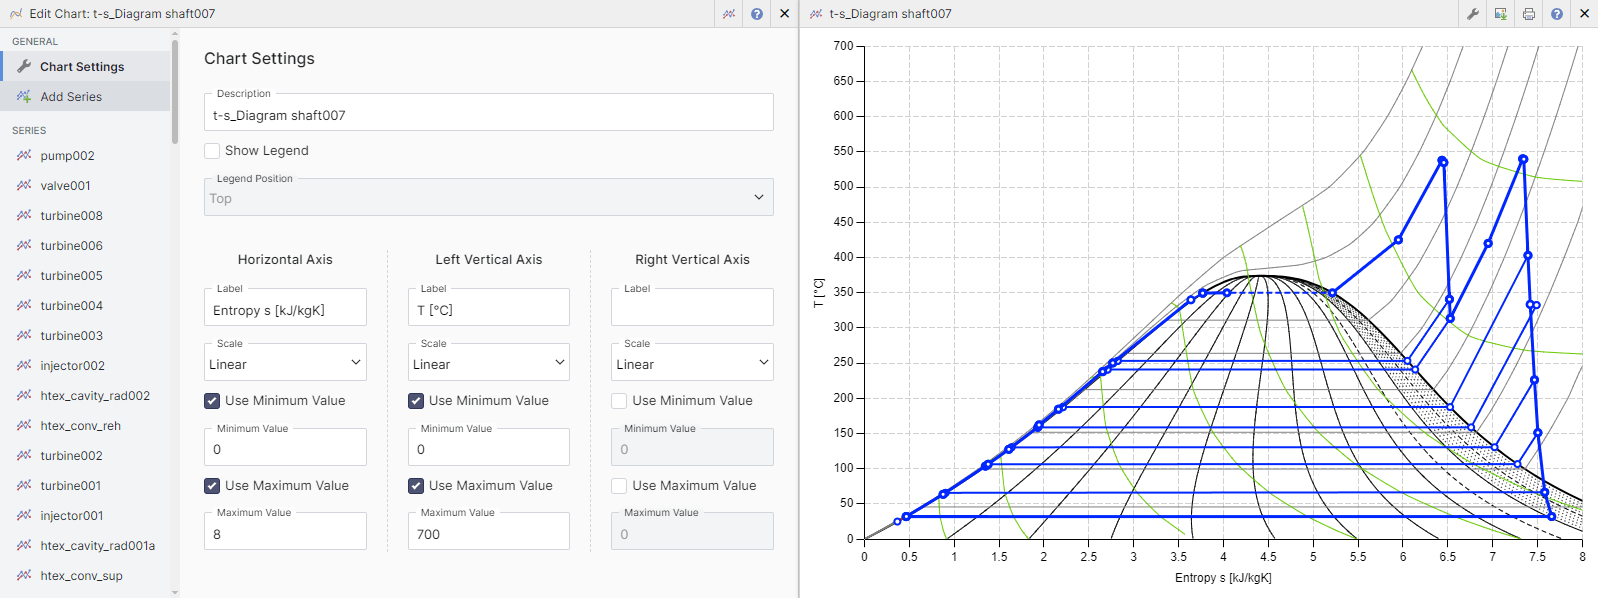Open help for the diagram panel
Image resolution: width=1598 pixels, height=598 pixels.
coord(1557,14)
